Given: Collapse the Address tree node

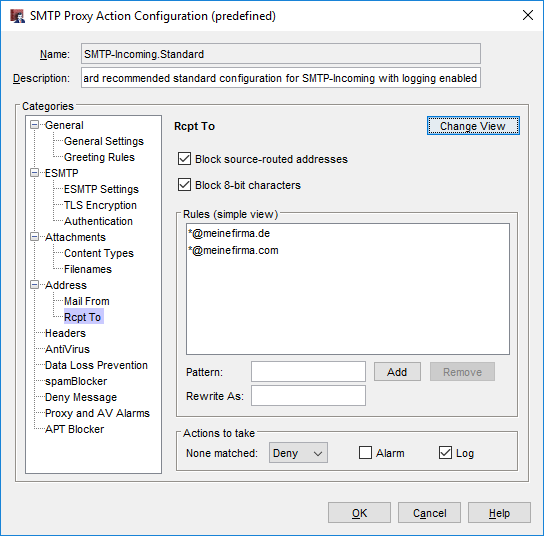Looking at the screenshot, I should point(35,284).
